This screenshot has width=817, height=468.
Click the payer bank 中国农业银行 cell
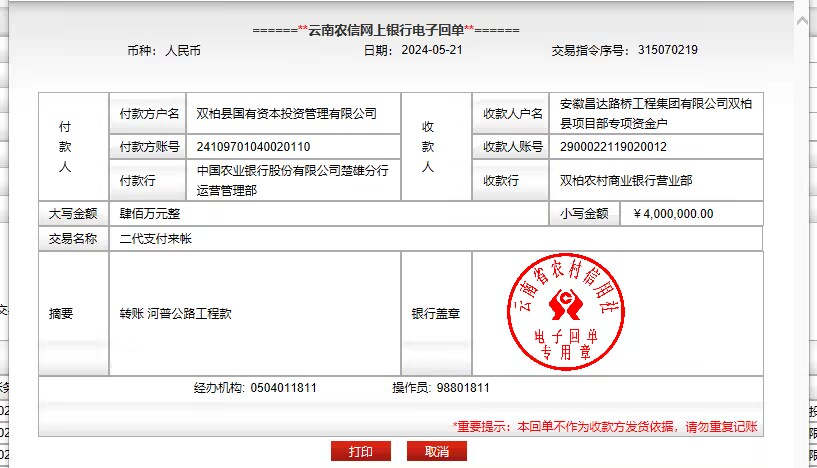click(x=292, y=180)
